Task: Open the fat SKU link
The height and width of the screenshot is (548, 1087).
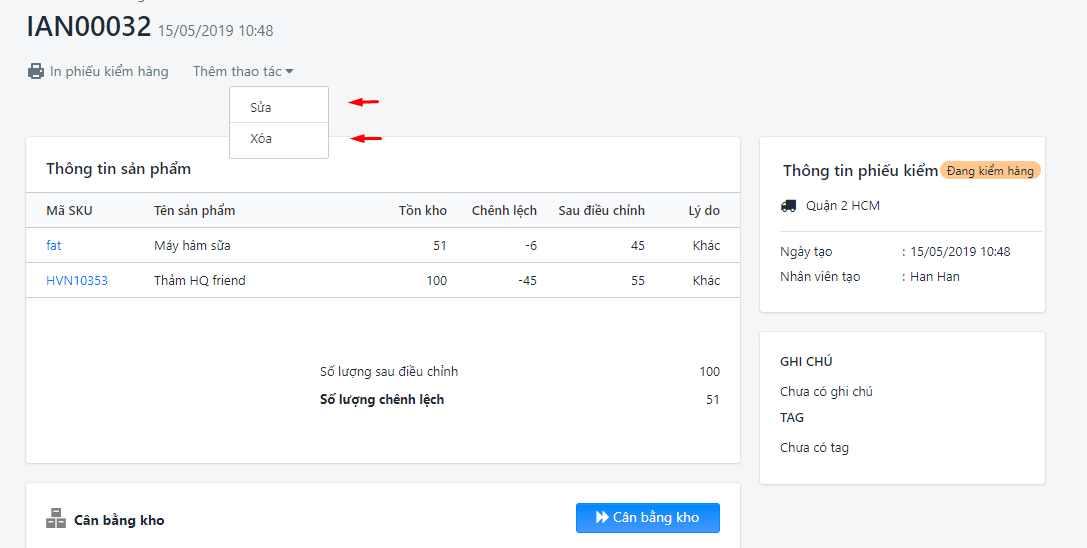Action: pyautogui.click(x=54, y=246)
